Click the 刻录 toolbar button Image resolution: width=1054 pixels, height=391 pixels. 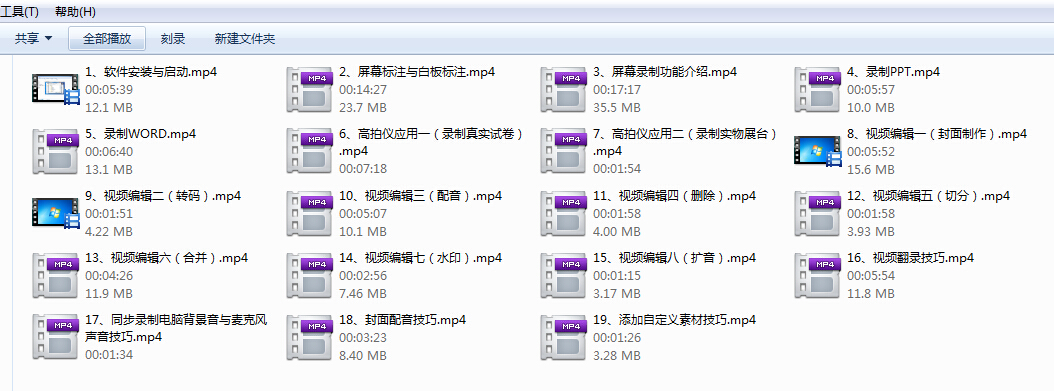click(173, 39)
